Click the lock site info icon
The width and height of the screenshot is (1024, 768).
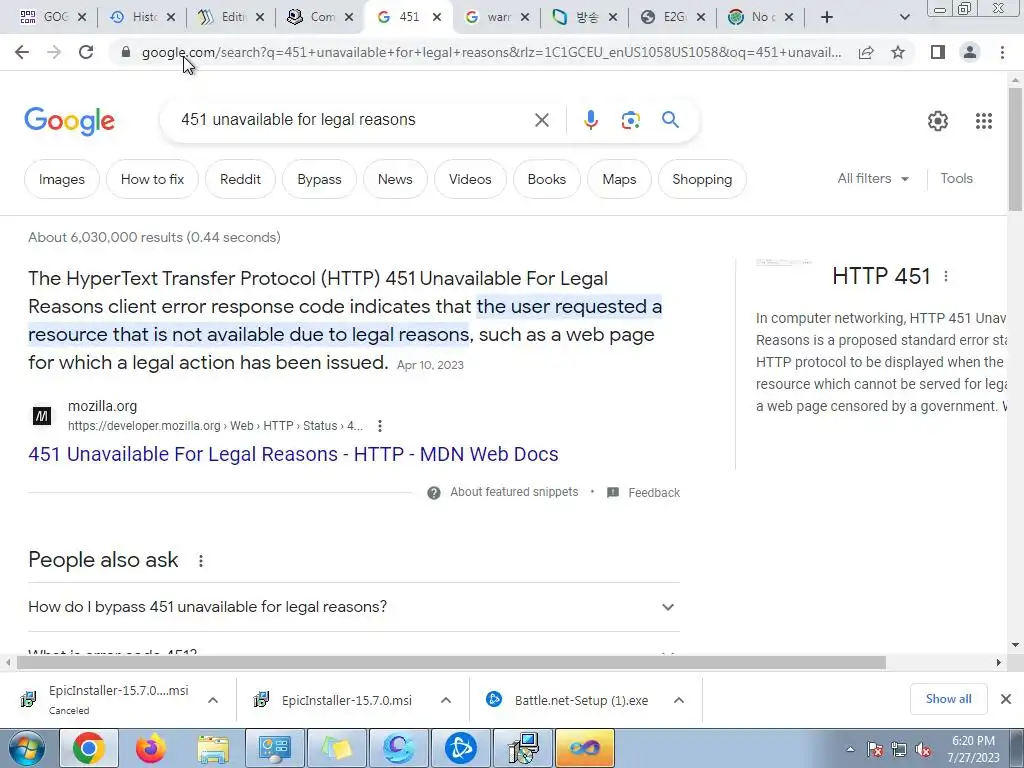pyautogui.click(x=126, y=52)
